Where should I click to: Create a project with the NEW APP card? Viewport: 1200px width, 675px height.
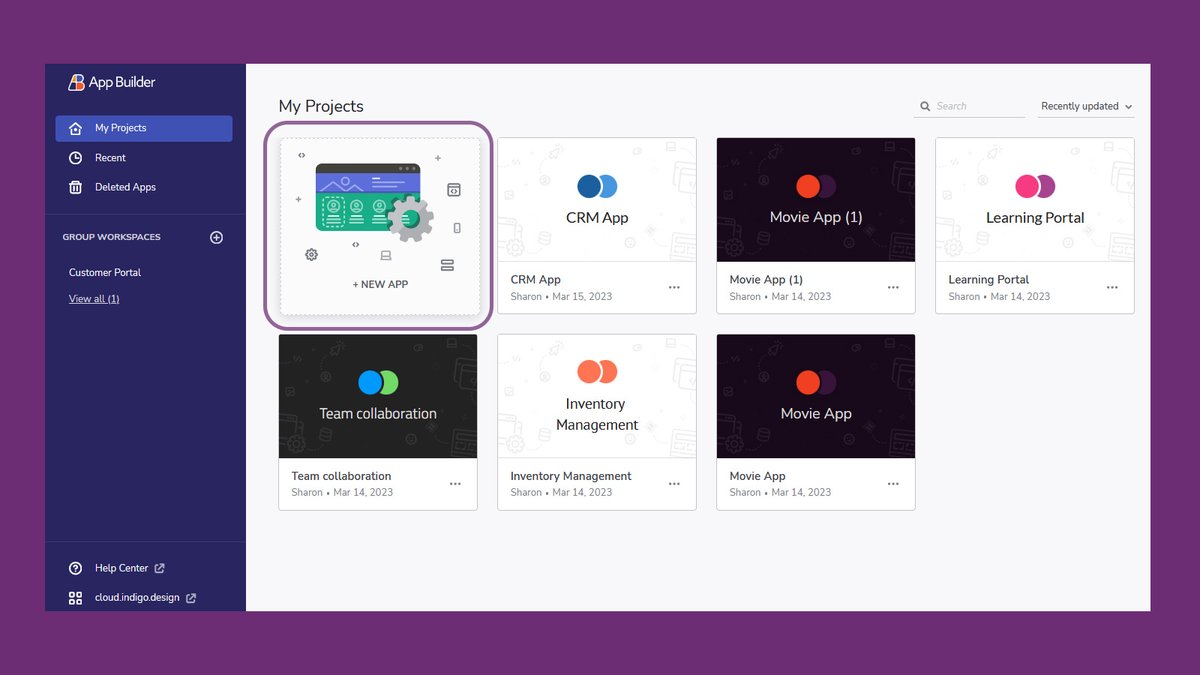coord(378,225)
